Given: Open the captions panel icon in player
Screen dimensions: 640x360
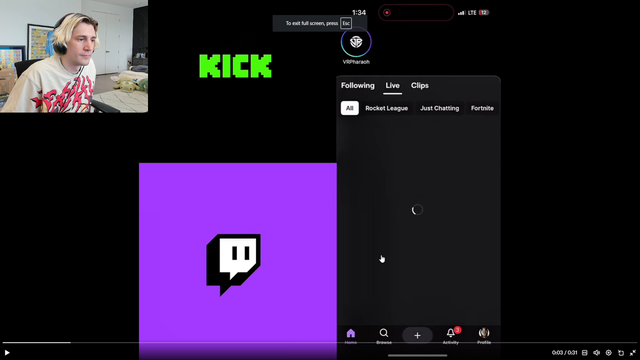Looking at the screenshot, I should 584,353.
